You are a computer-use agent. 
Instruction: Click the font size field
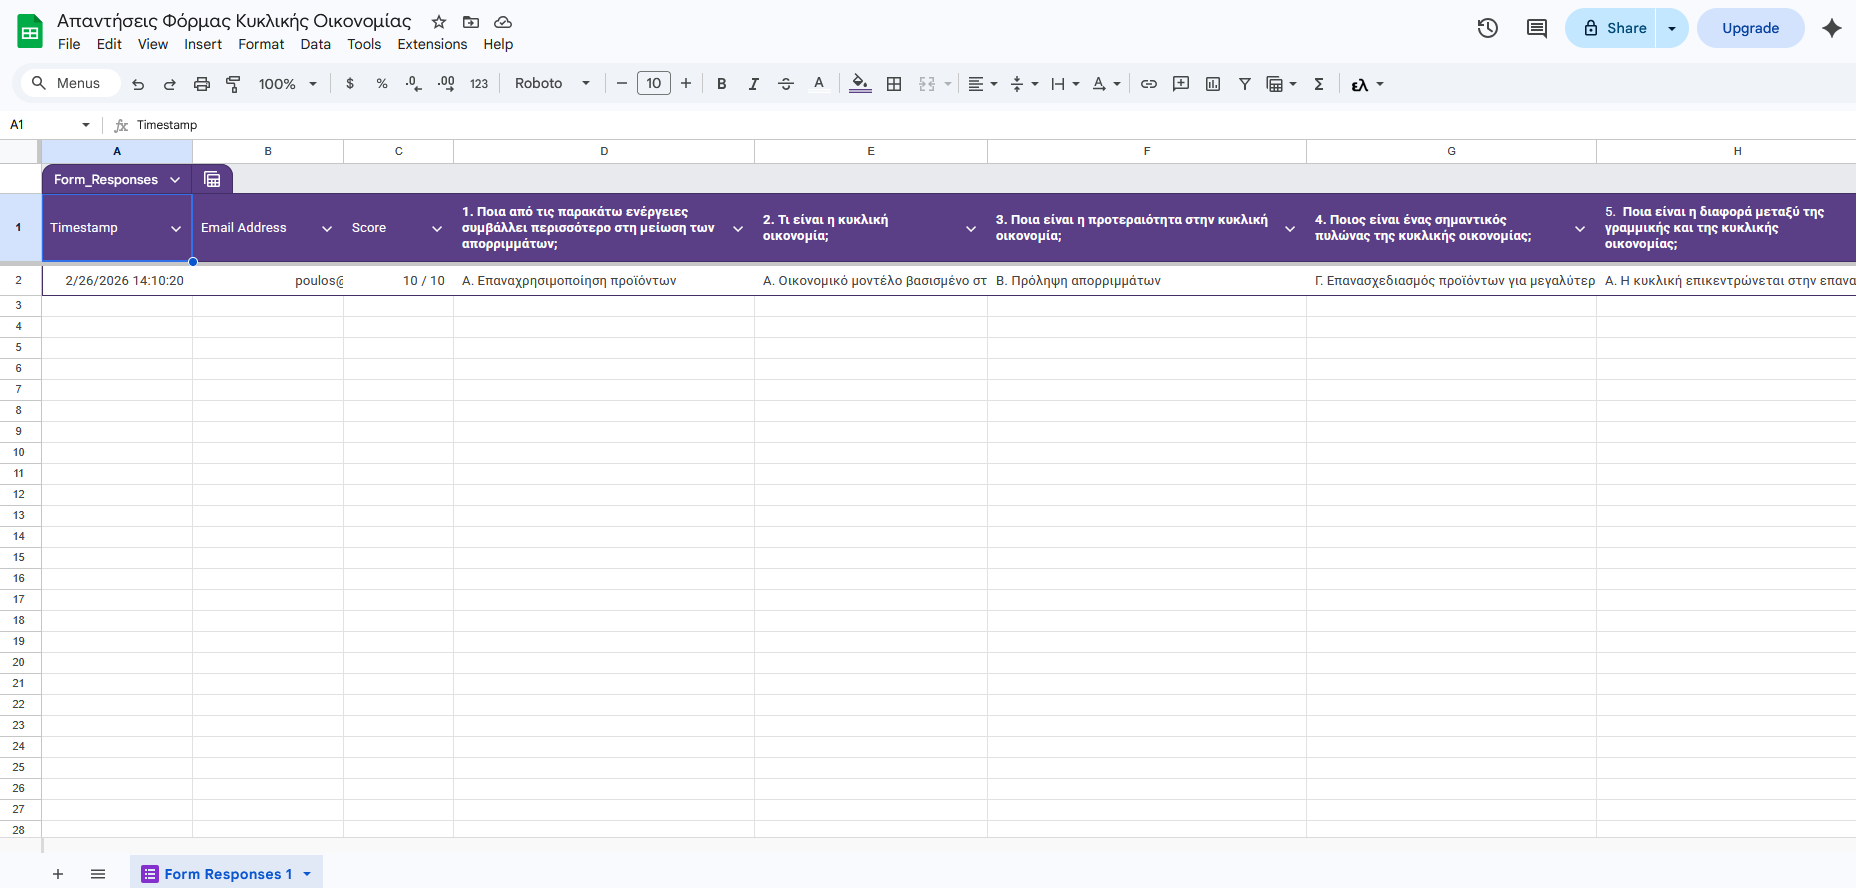coord(654,84)
